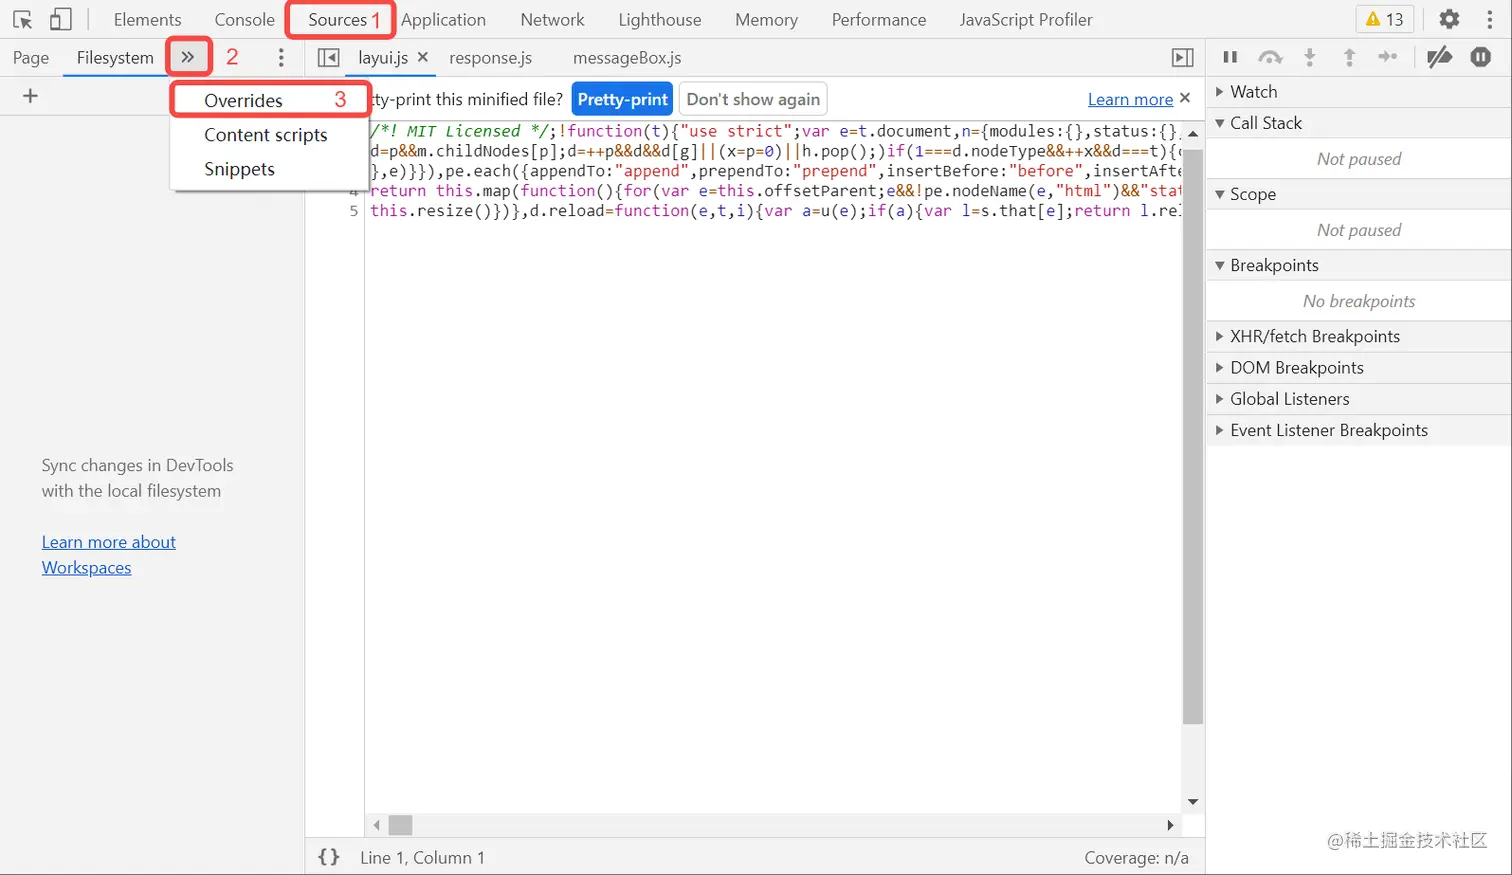Click the Step debugger icon
The width and height of the screenshot is (1512, 875).
click(x=1388, y=57)
